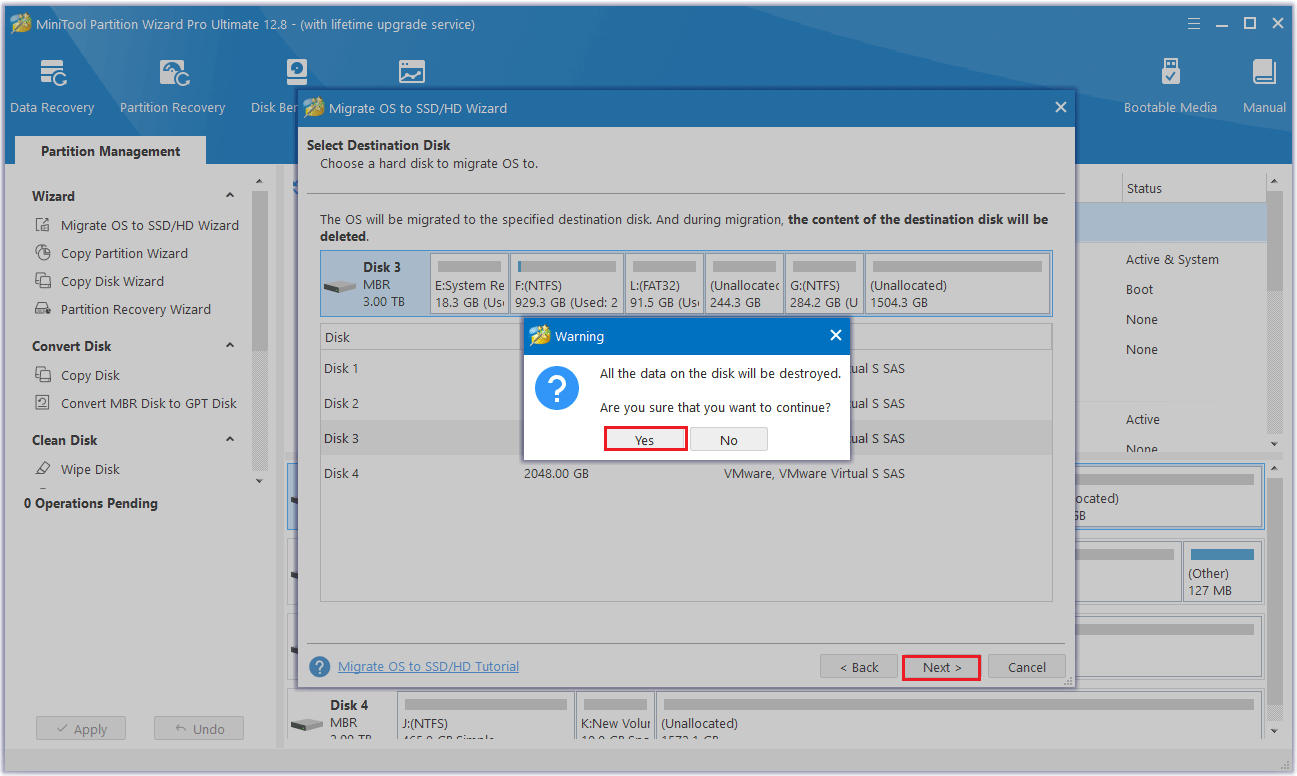Image resolution: width=1297 pixels, height=776 pixels.
Task: Choose No in the Warning dialog
Action: 729,440
